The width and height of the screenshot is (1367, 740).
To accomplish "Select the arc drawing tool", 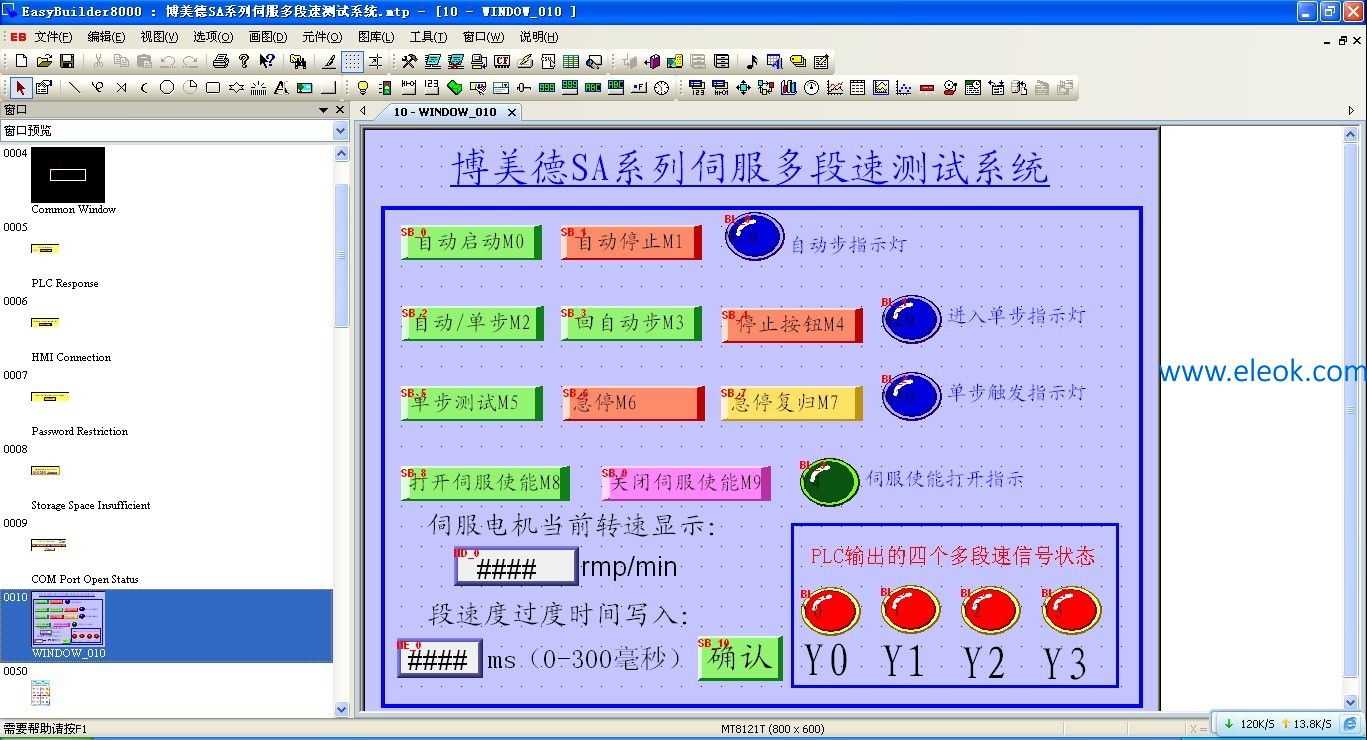I will [144, 88].
